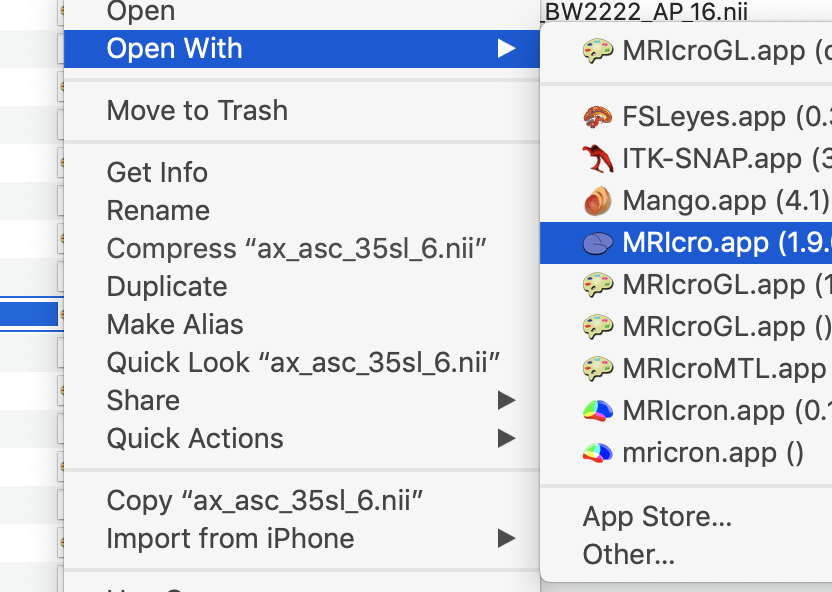Click the default MRIcroGL icon at top
832x592 pixels.
(598, 51)
